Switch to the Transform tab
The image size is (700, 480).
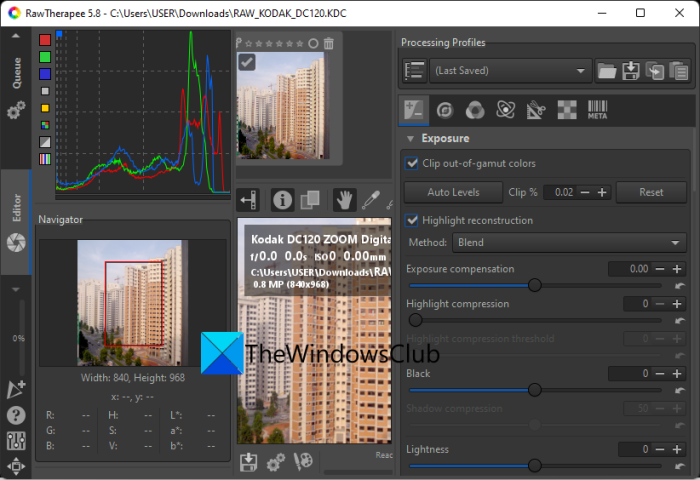coord(535,110)
